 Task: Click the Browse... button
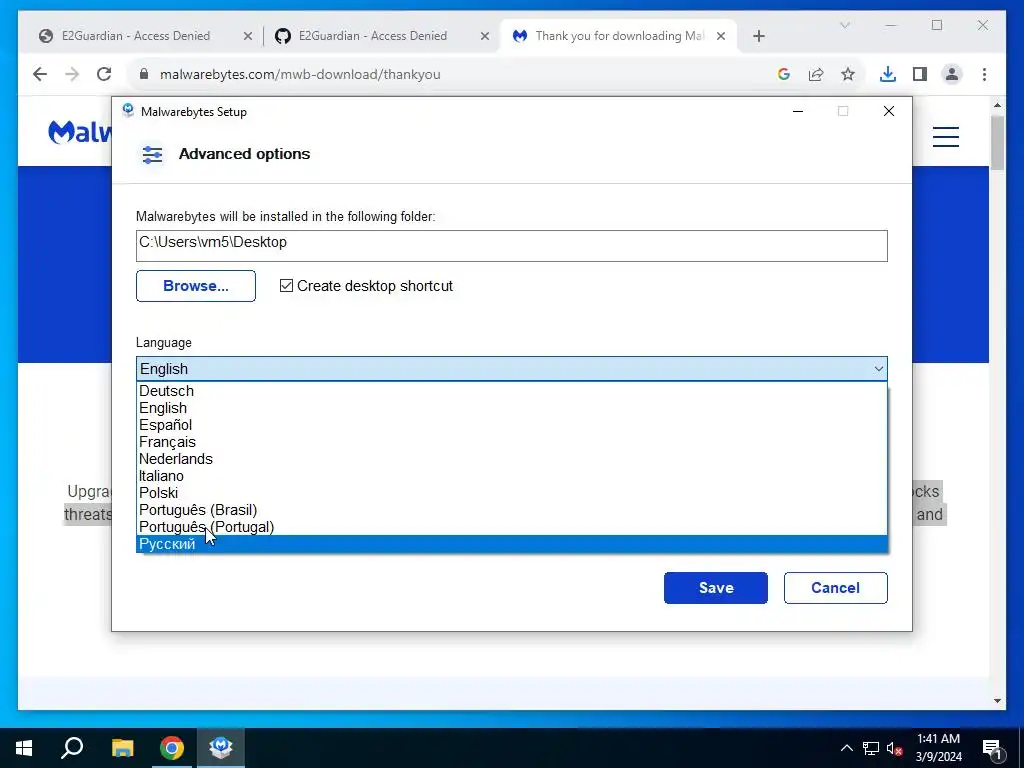pos(196,286)
